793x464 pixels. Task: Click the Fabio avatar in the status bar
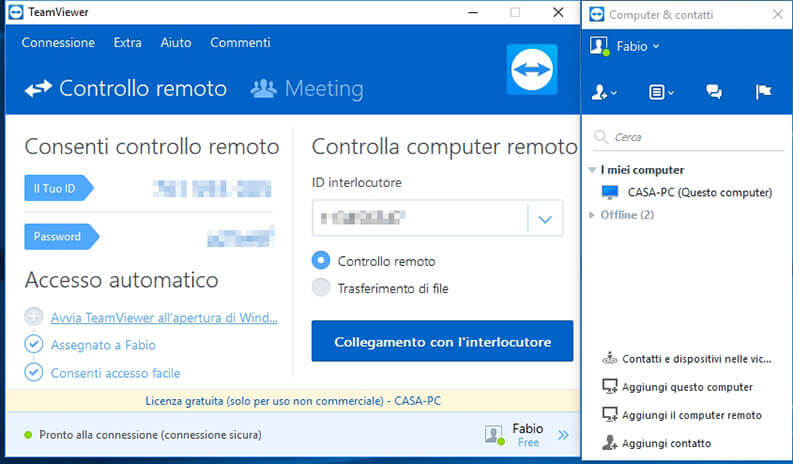(x=494, y=435)
